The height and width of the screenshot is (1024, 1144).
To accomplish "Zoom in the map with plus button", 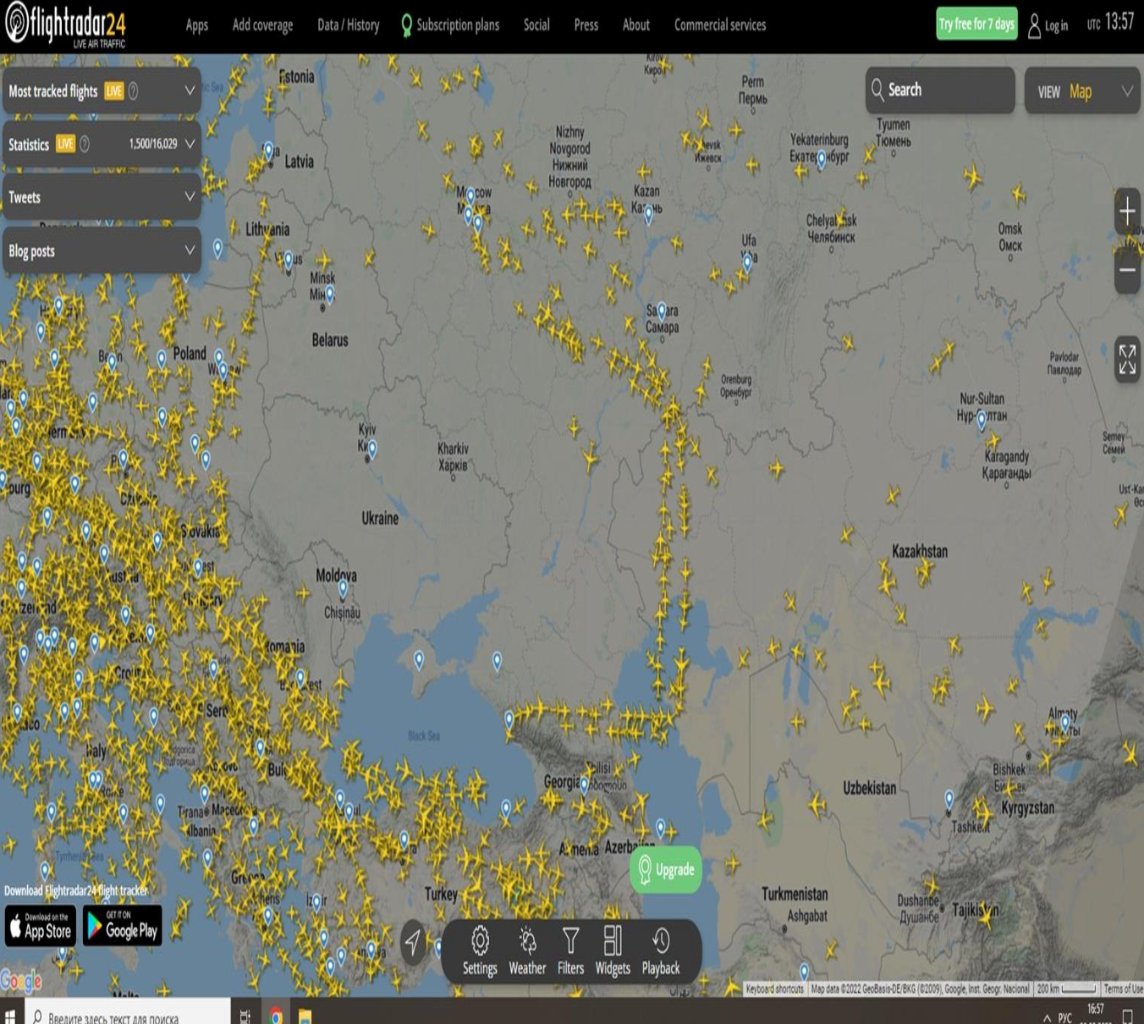I will tap(1127, 212).
